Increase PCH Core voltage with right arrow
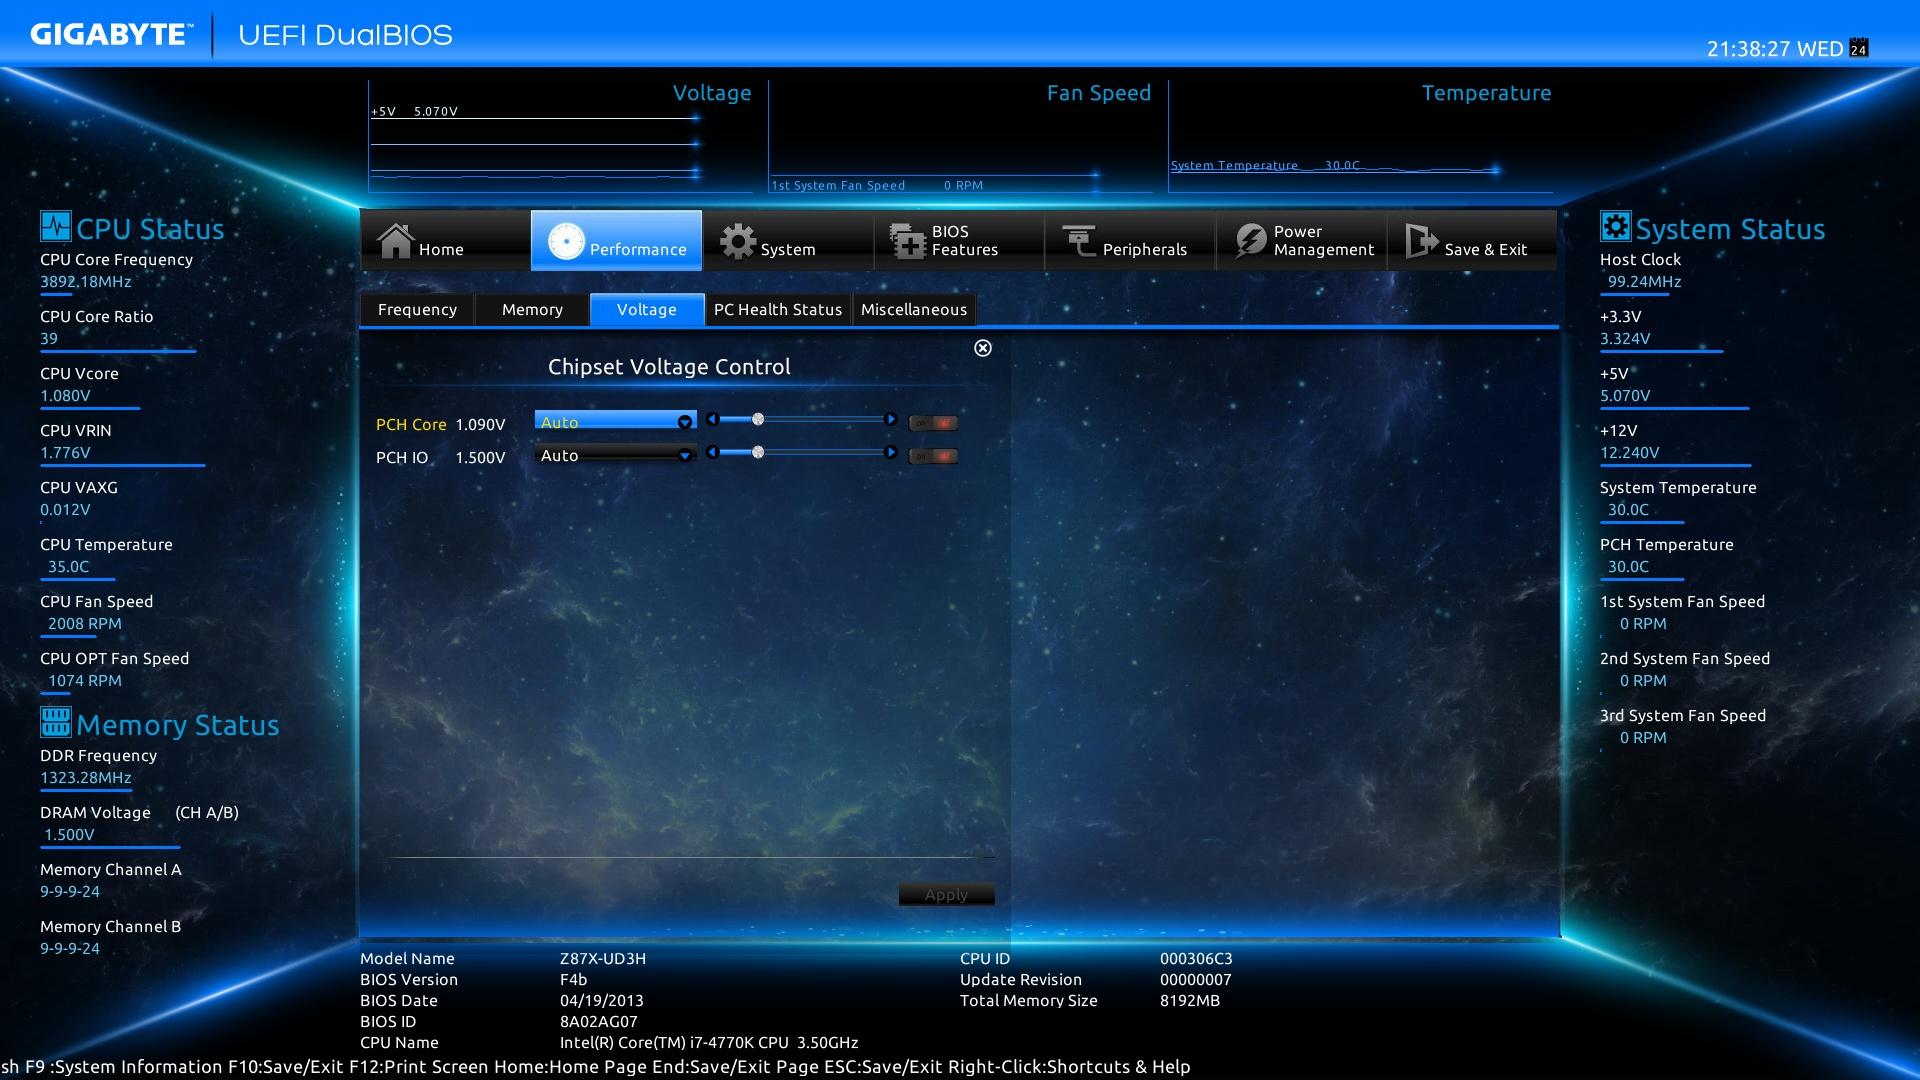1920x1080 pixels. (x=890, y=419)
